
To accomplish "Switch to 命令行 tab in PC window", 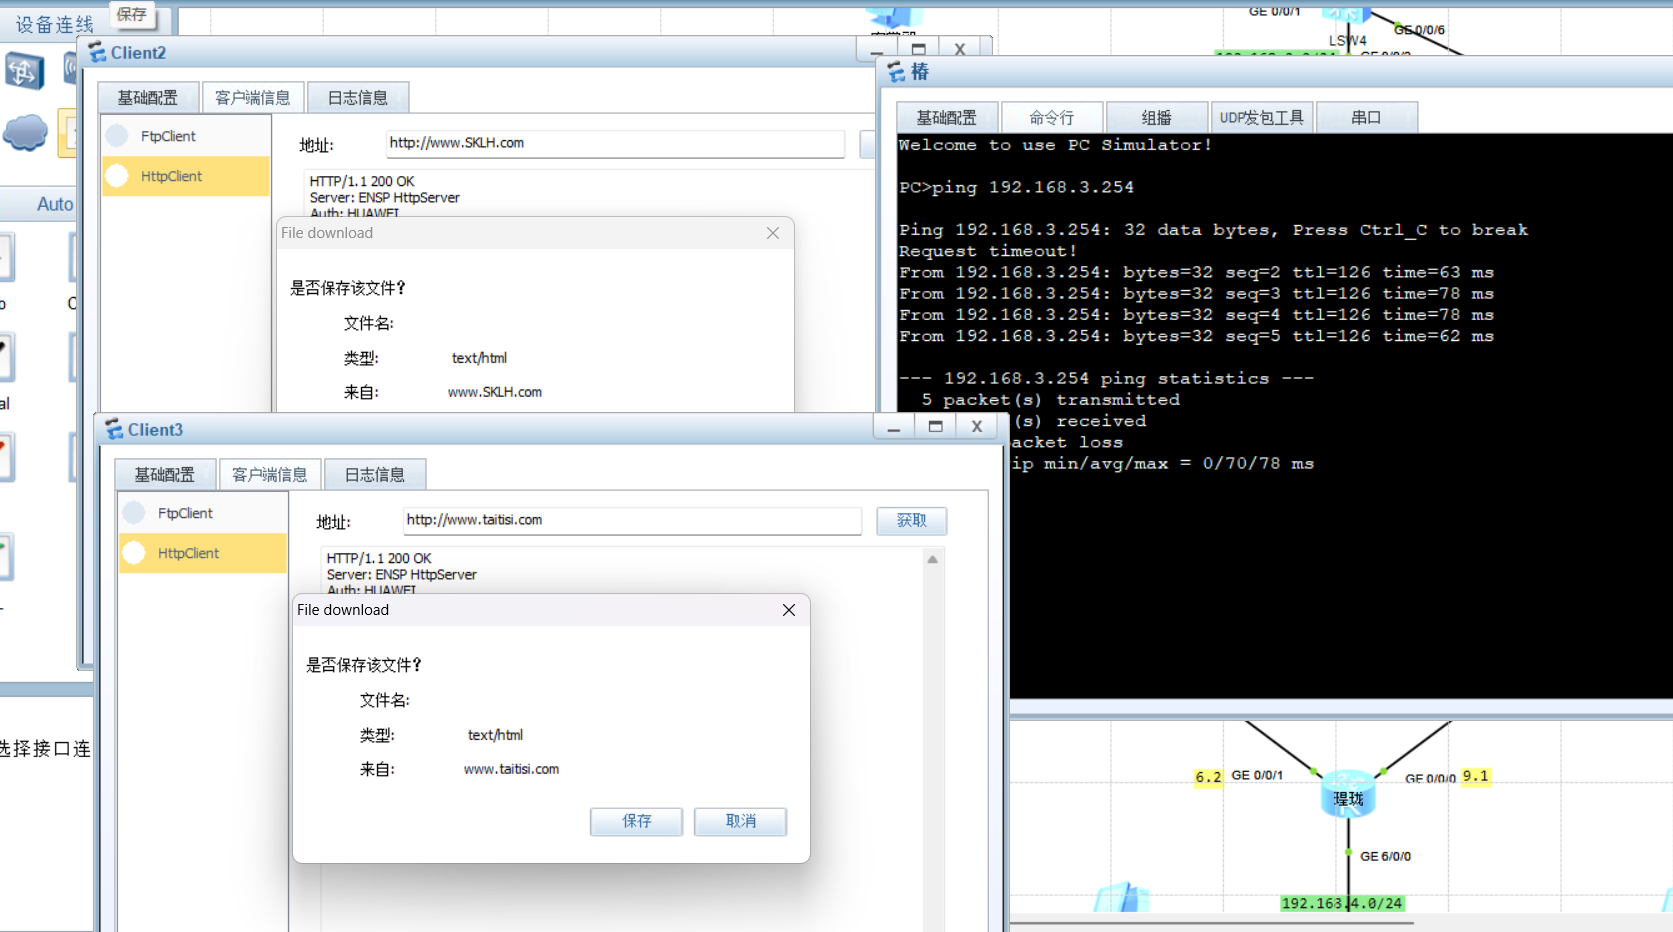I will [1052, 117].
